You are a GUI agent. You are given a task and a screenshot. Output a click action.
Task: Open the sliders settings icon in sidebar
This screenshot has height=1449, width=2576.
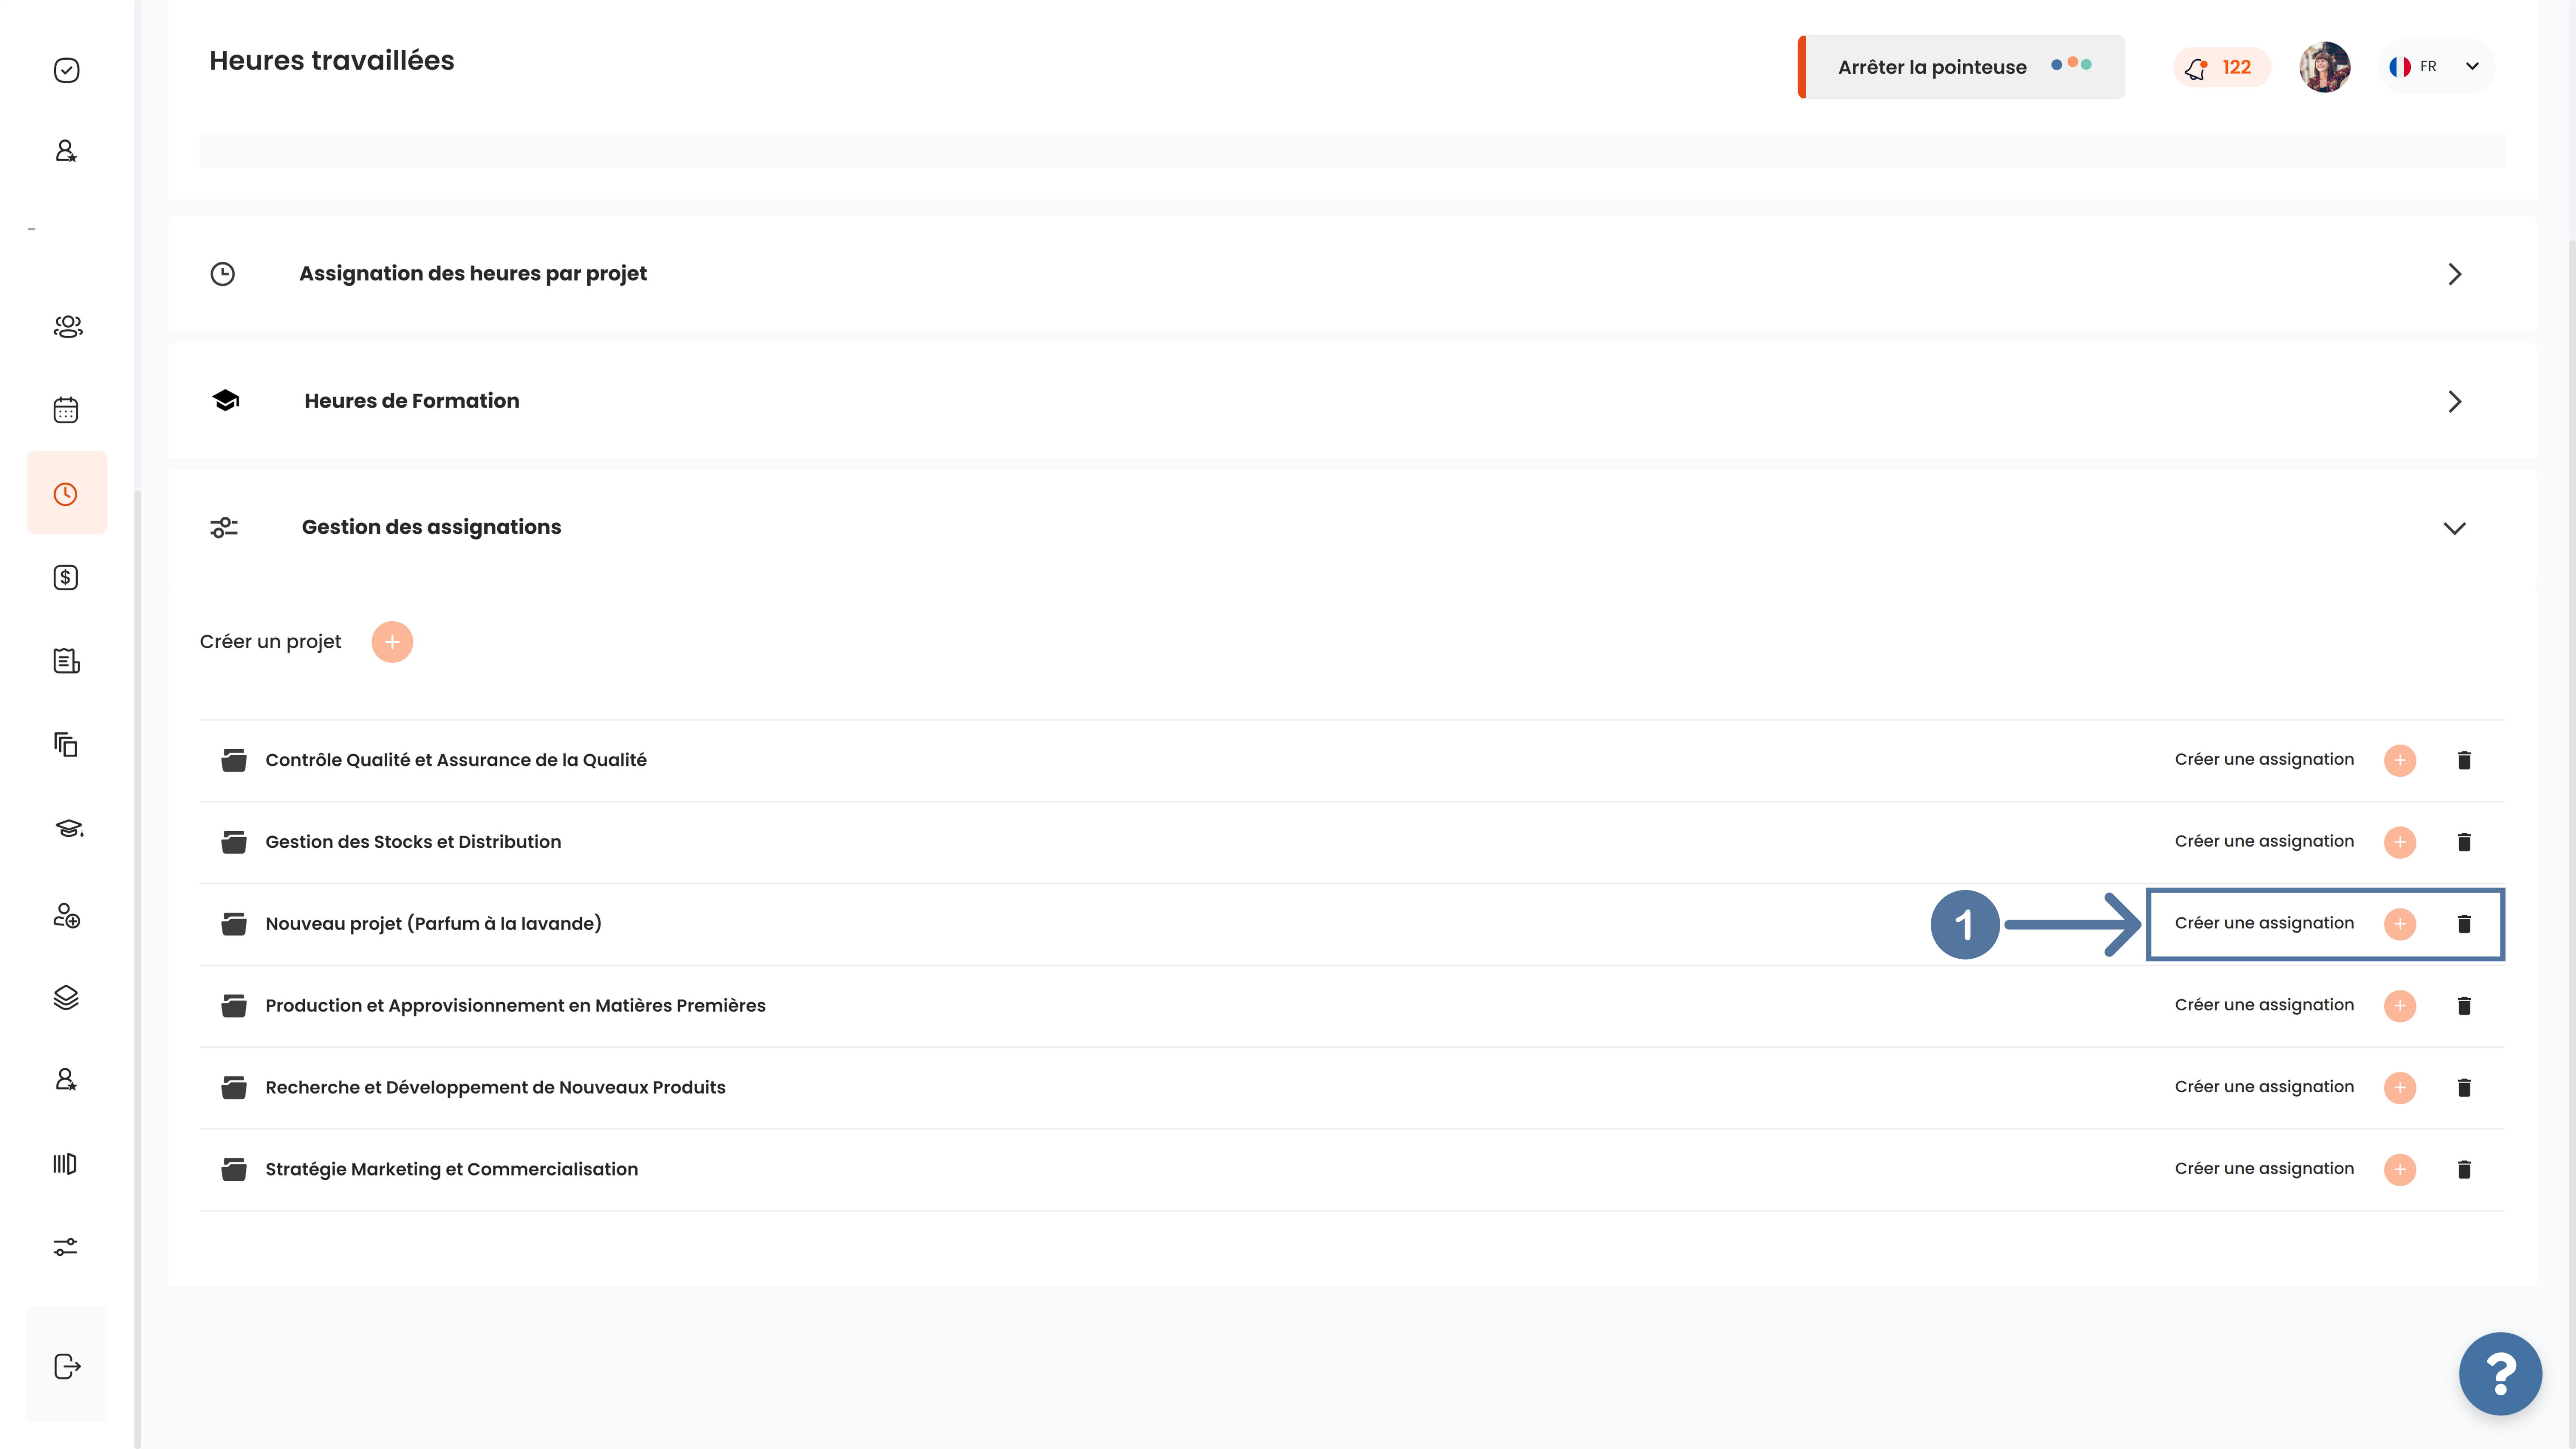pos(65,1247)
